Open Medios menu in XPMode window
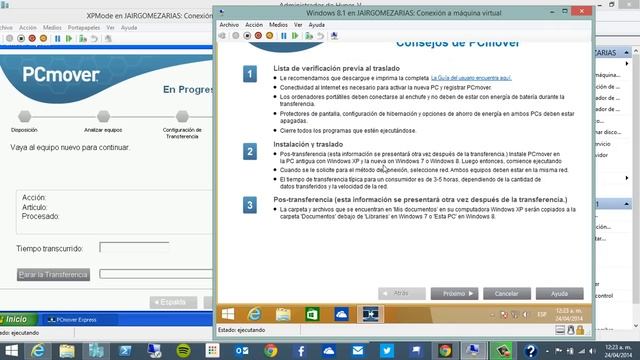The height and width of the screenshot is (360, 640). click(x=52, y=28)
